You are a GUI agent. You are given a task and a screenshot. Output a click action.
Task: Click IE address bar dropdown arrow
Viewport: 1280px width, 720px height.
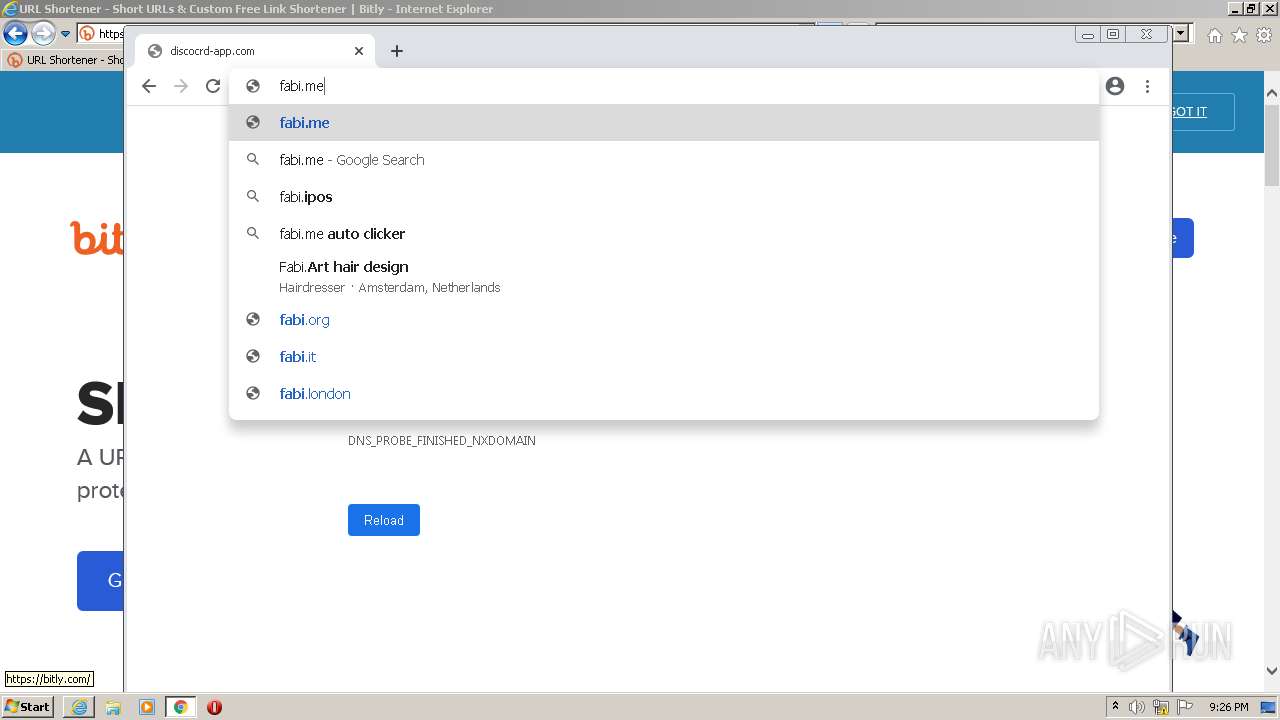1181,34
